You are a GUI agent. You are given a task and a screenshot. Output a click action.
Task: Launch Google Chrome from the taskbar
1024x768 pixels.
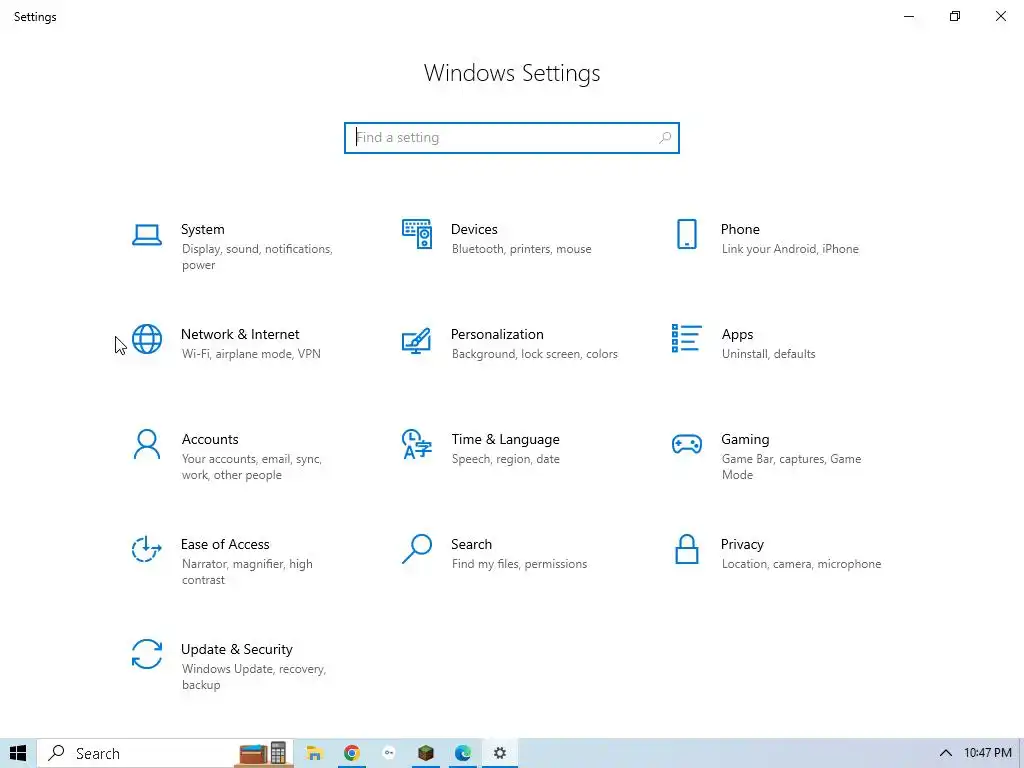351,753
